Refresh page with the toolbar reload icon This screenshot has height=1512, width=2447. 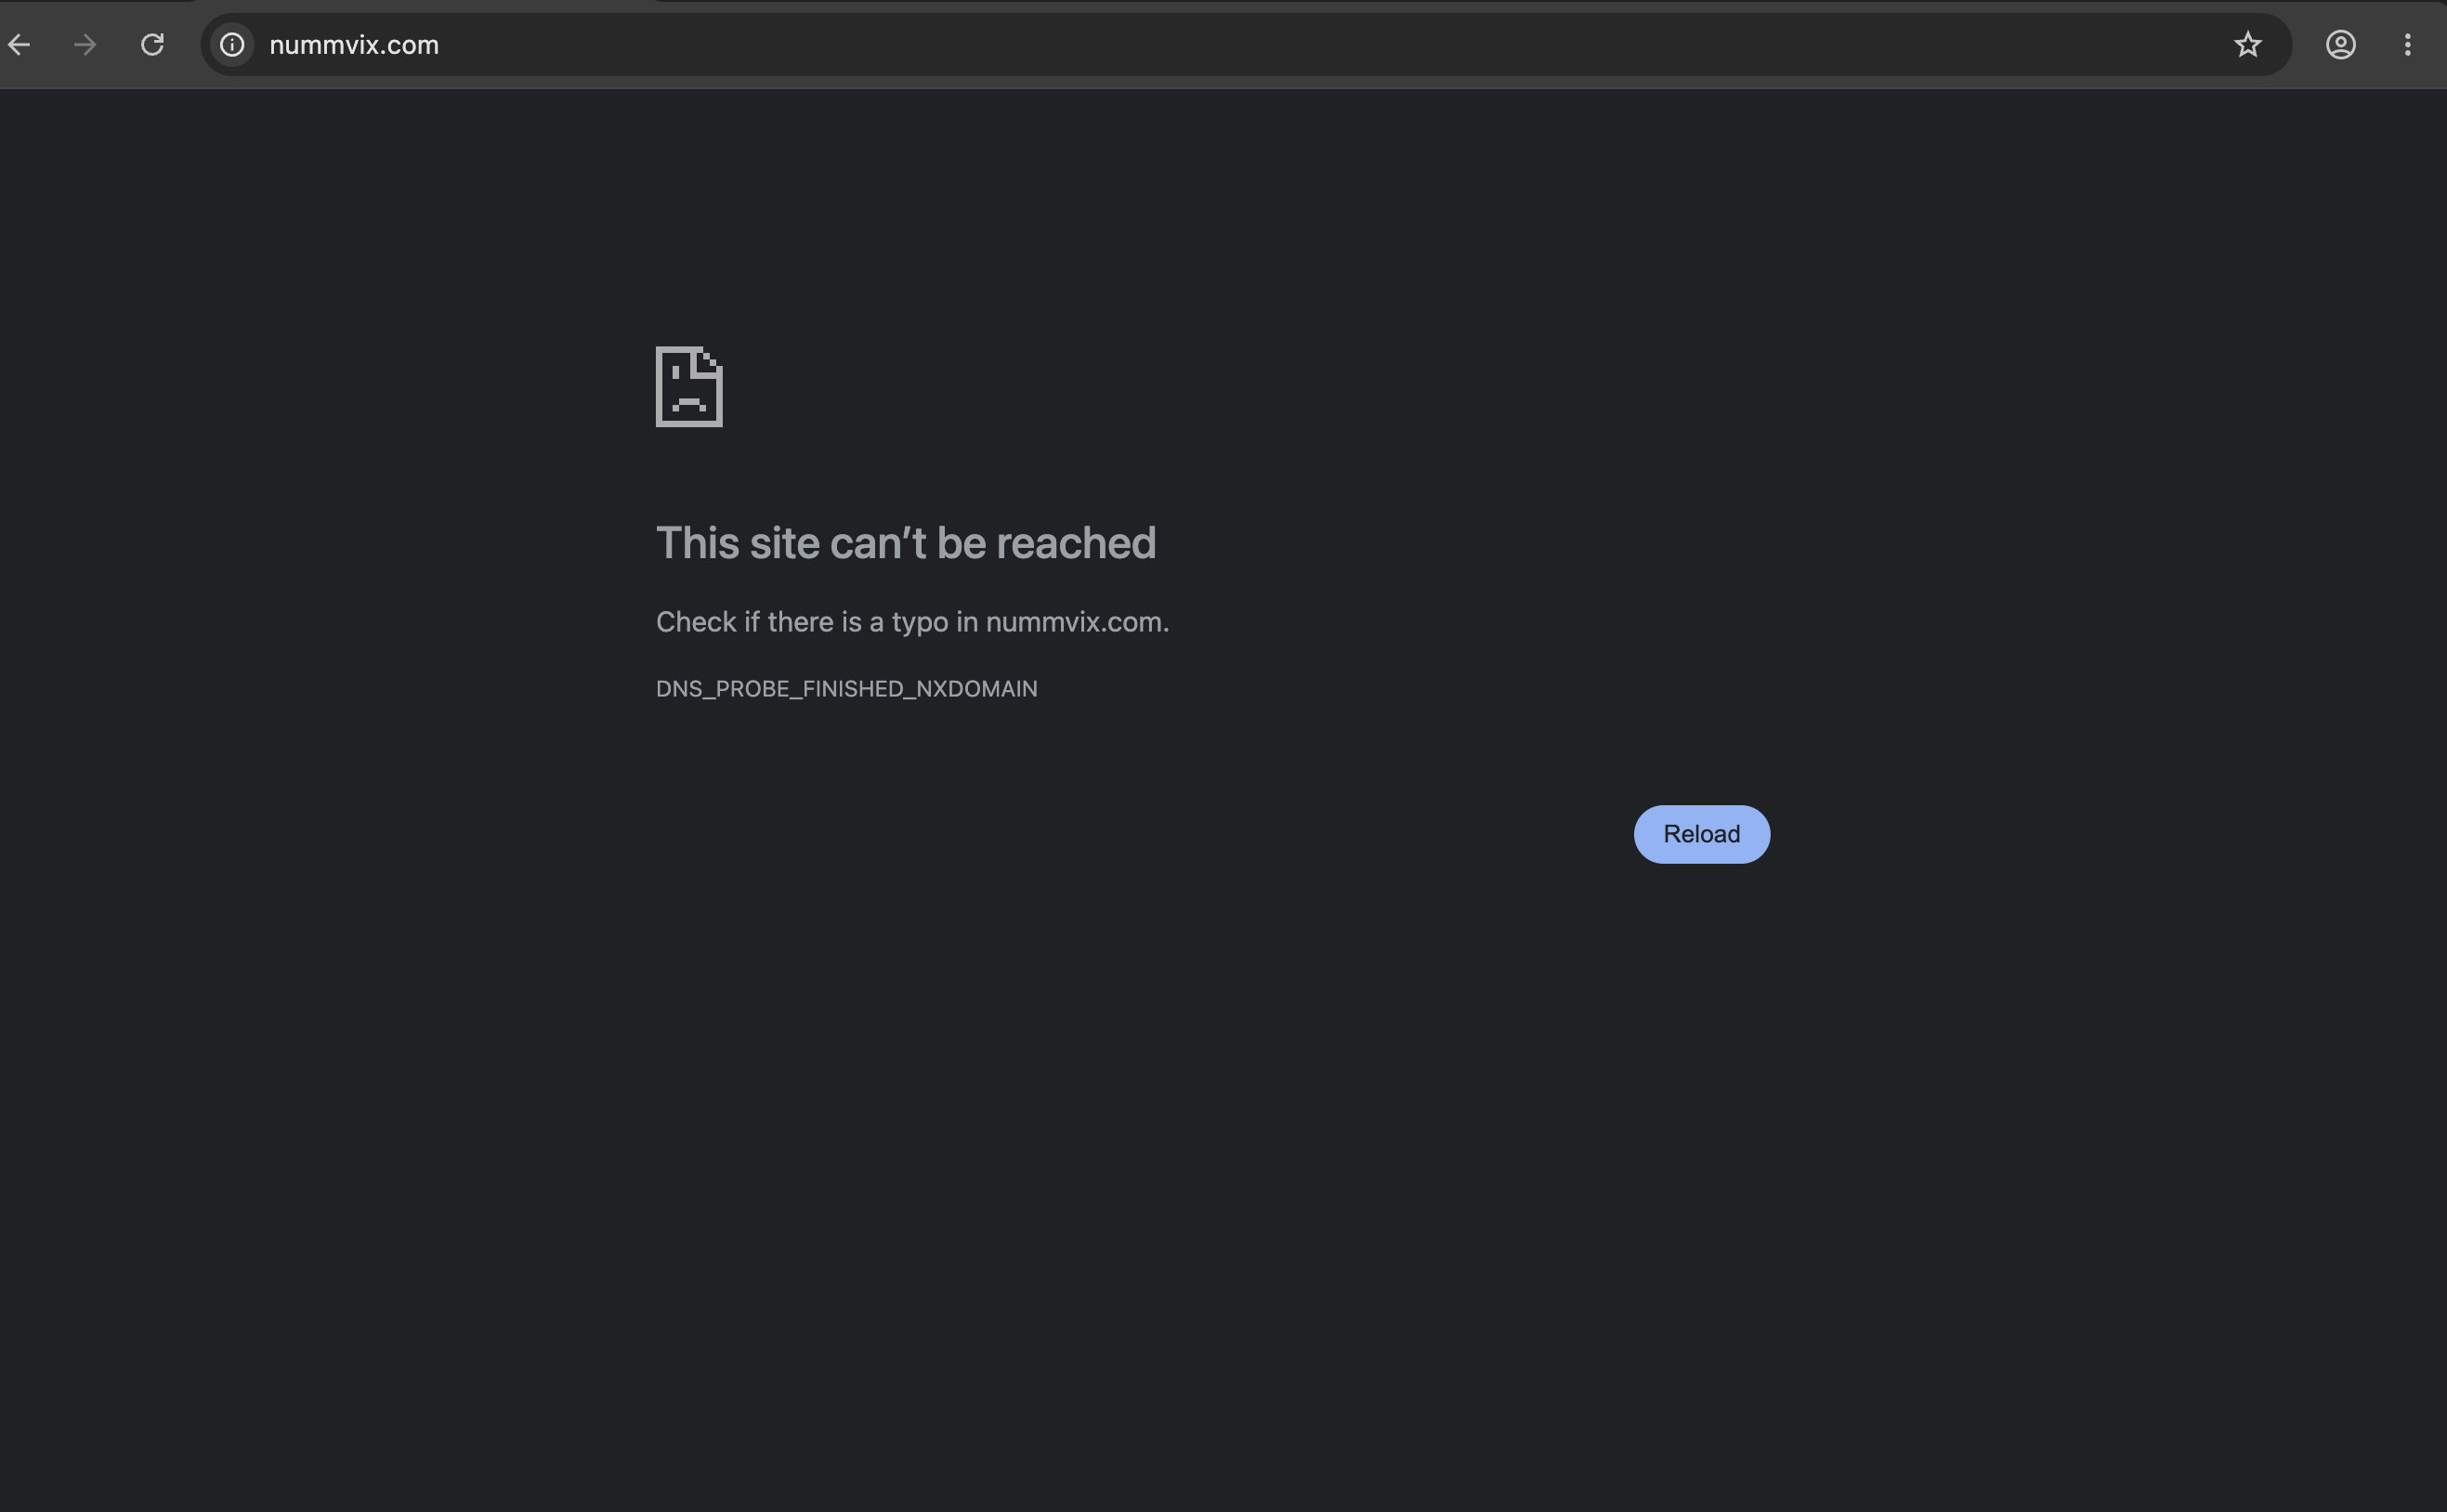(152, 45)
